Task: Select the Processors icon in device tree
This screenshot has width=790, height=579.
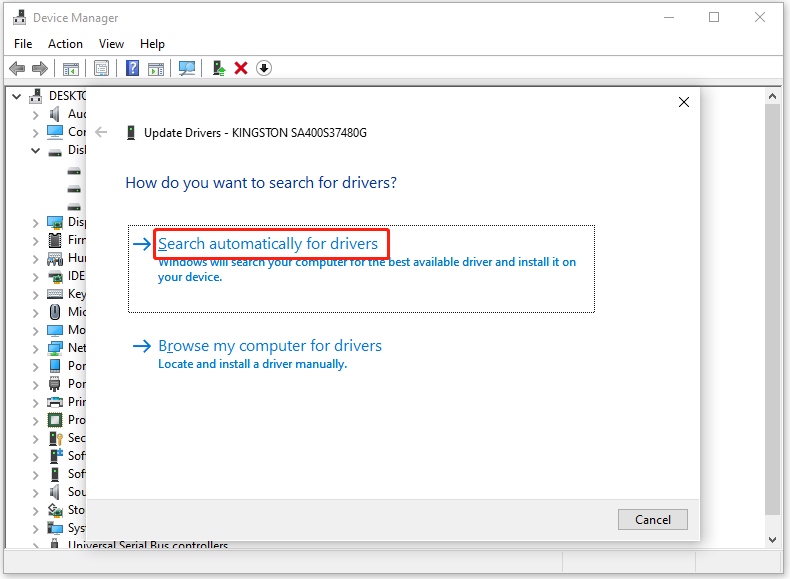Action: click(55, 420)
